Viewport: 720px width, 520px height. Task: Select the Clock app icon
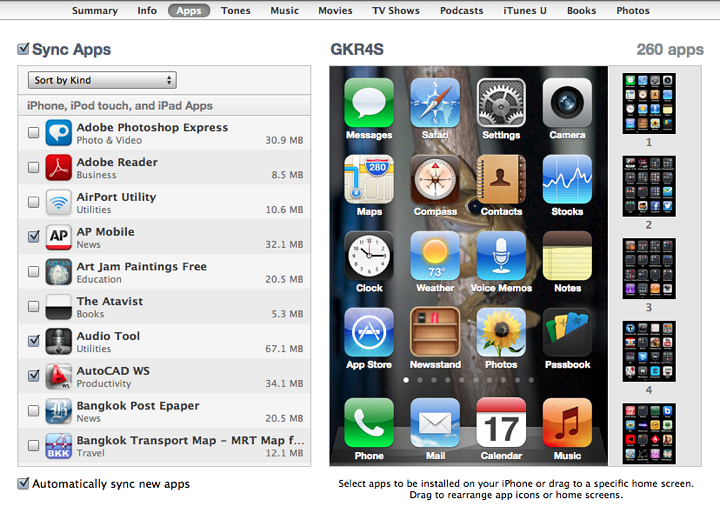click(x=369, y=256)
